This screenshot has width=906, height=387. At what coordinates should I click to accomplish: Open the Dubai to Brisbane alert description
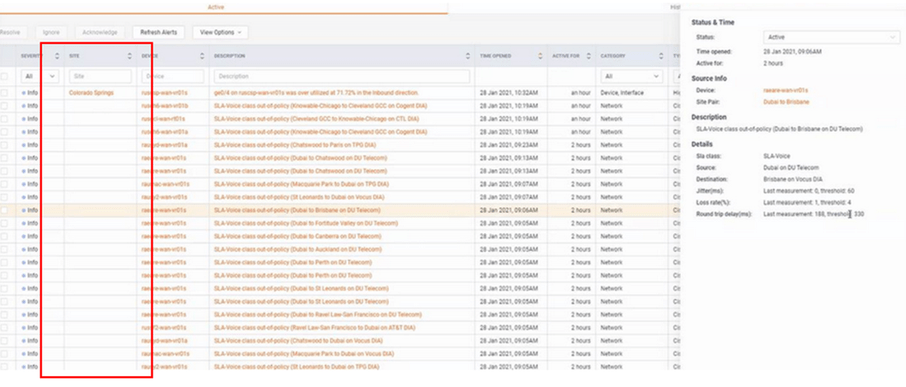297,210
